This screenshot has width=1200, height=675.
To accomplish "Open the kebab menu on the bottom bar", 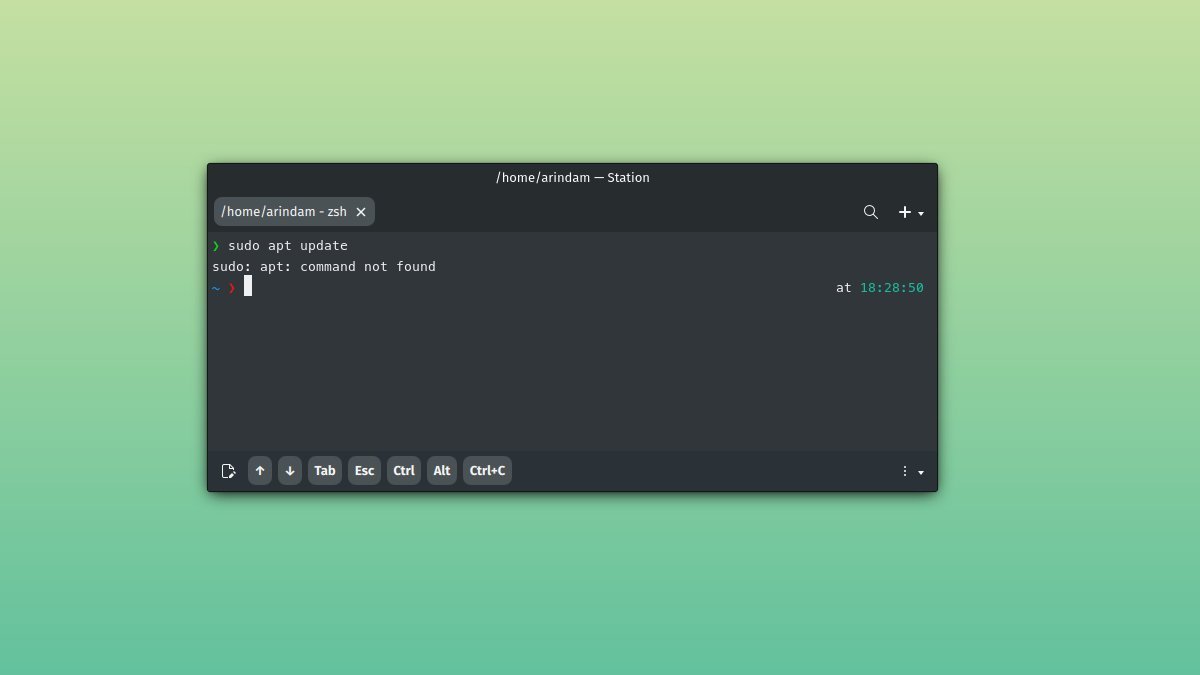I will point(905,470).
